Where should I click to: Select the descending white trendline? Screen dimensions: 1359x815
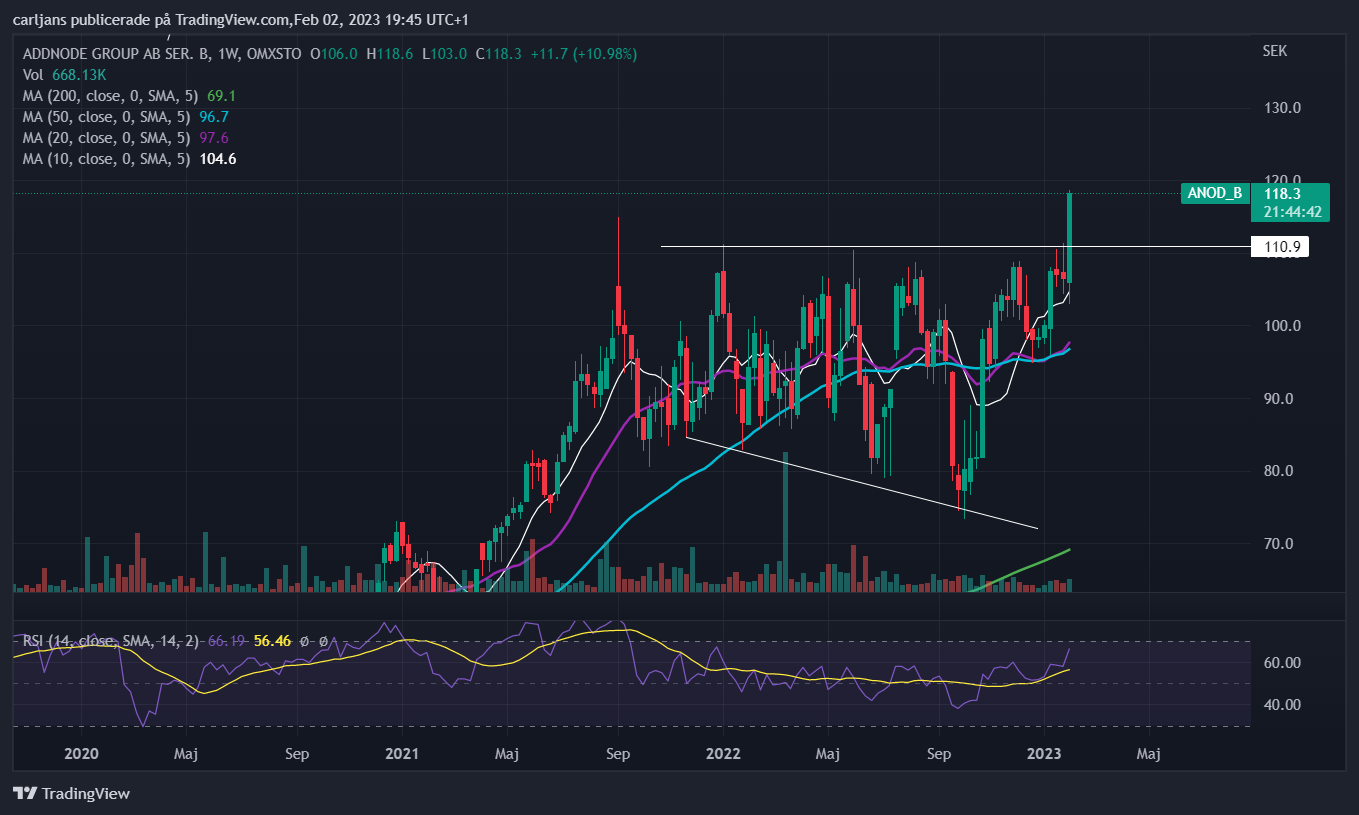click(x=862, y=482)
